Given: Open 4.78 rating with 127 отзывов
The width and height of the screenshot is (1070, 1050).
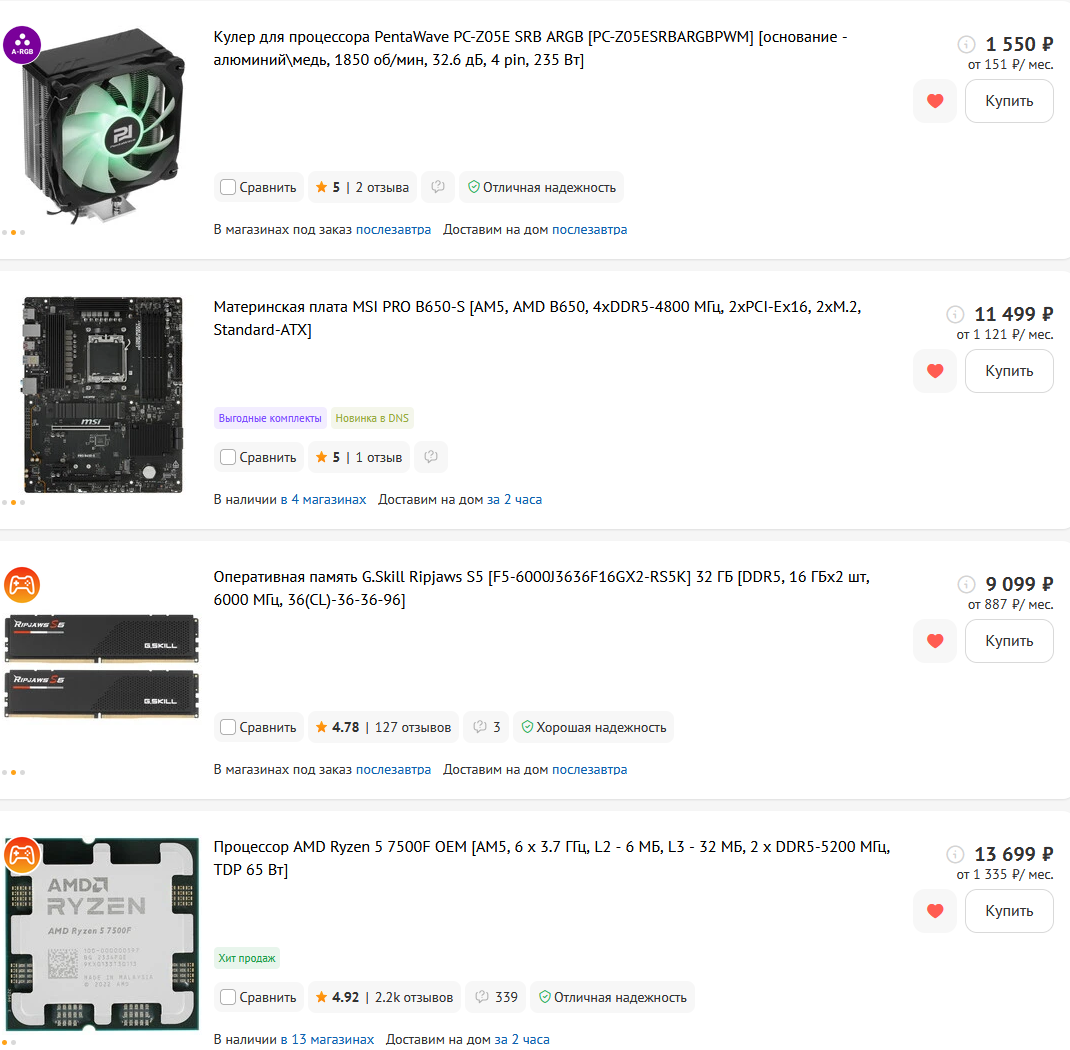Looking at the screenshot, I should tap(384, 727).
